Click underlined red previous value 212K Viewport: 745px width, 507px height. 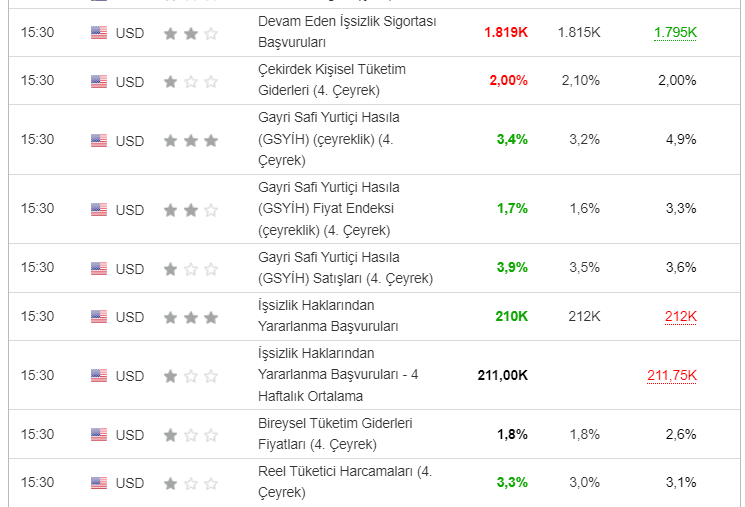click(x=680, y=317)
